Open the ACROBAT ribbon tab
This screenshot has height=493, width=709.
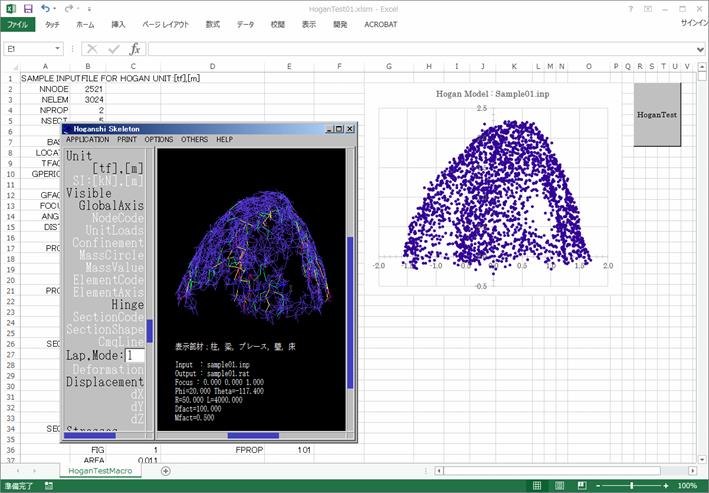pos(381,24)
